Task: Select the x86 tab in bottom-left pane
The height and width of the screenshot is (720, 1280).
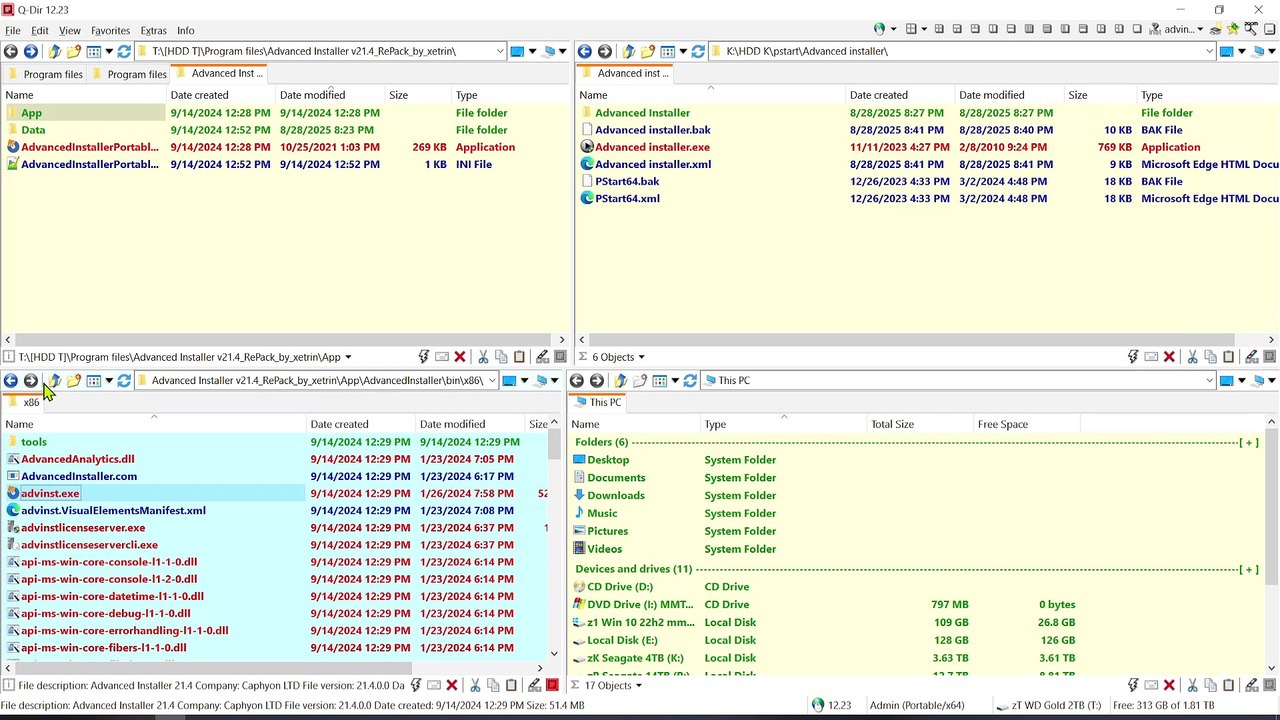Action: point(24,402)
